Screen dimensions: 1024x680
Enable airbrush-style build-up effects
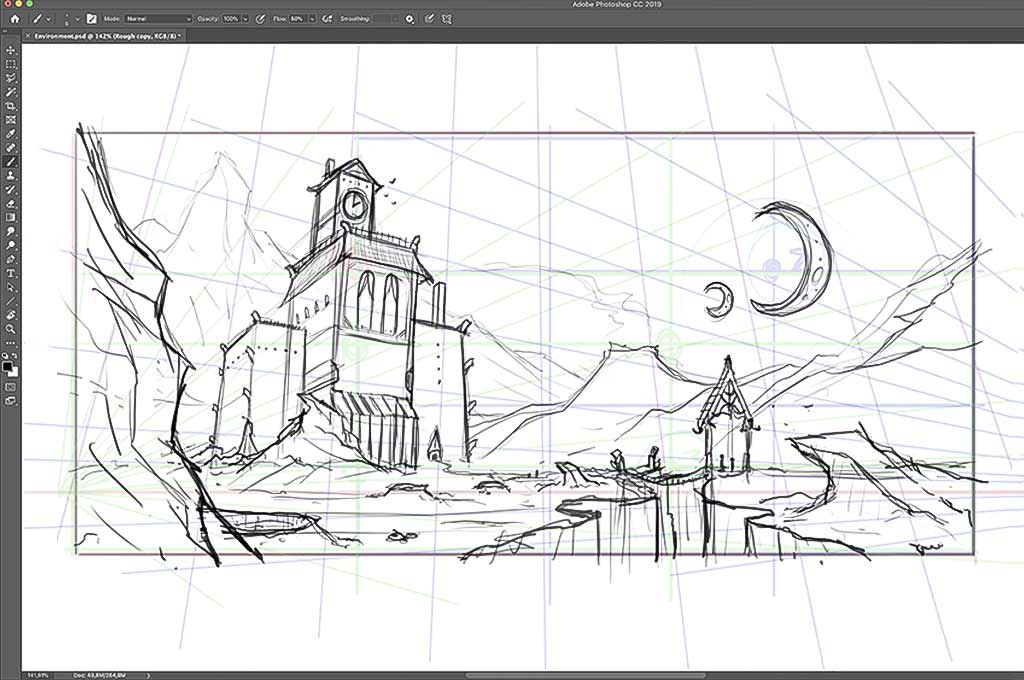pyautogui.click(x=328, y=19)
